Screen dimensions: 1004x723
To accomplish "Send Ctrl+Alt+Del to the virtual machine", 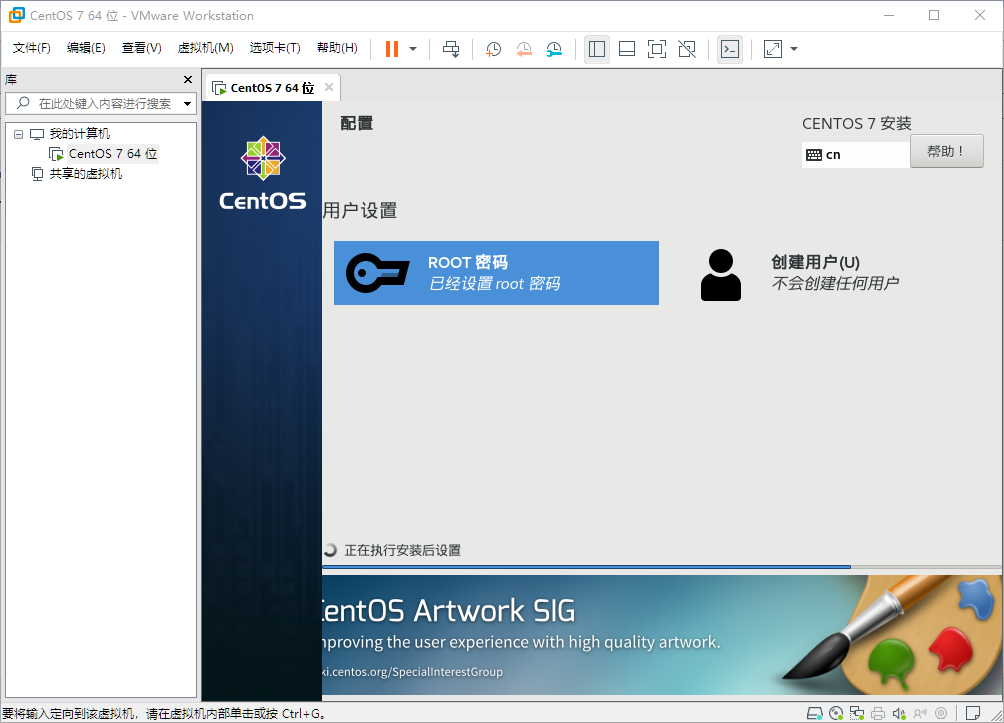I will click(x=451, y=49).
